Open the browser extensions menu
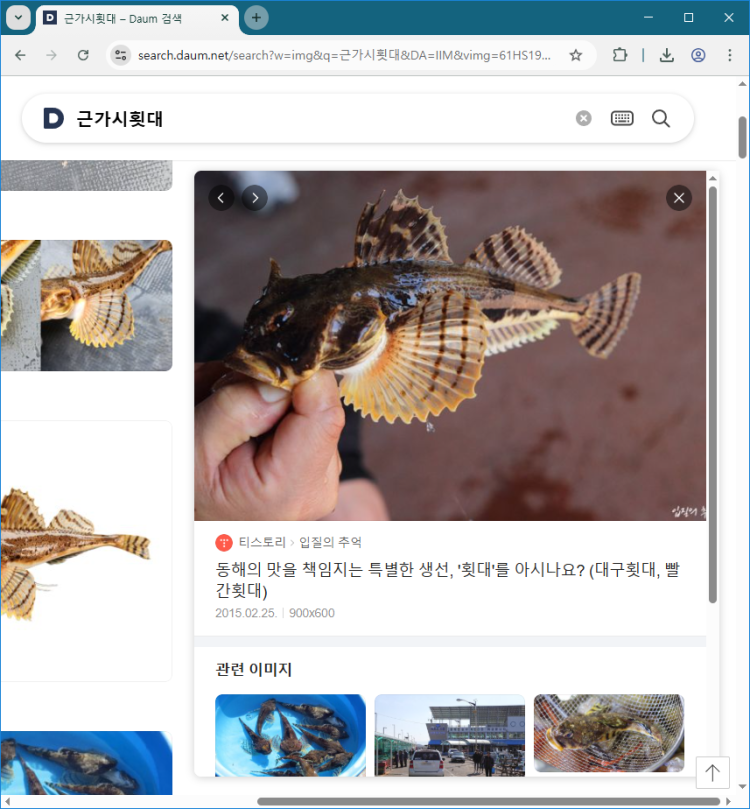Image resolution: width=750 pixels, height=809 pixels. point(620,55)
